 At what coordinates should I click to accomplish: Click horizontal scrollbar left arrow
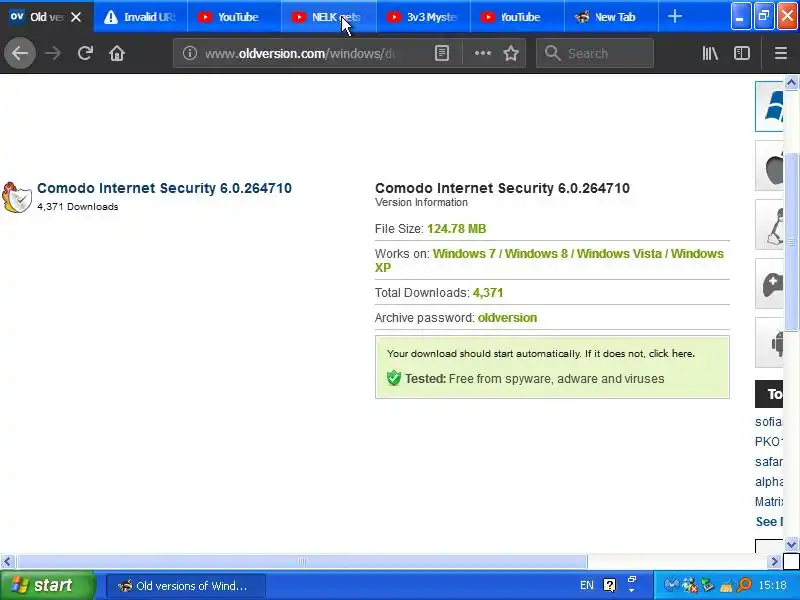(x=7, y=562)
